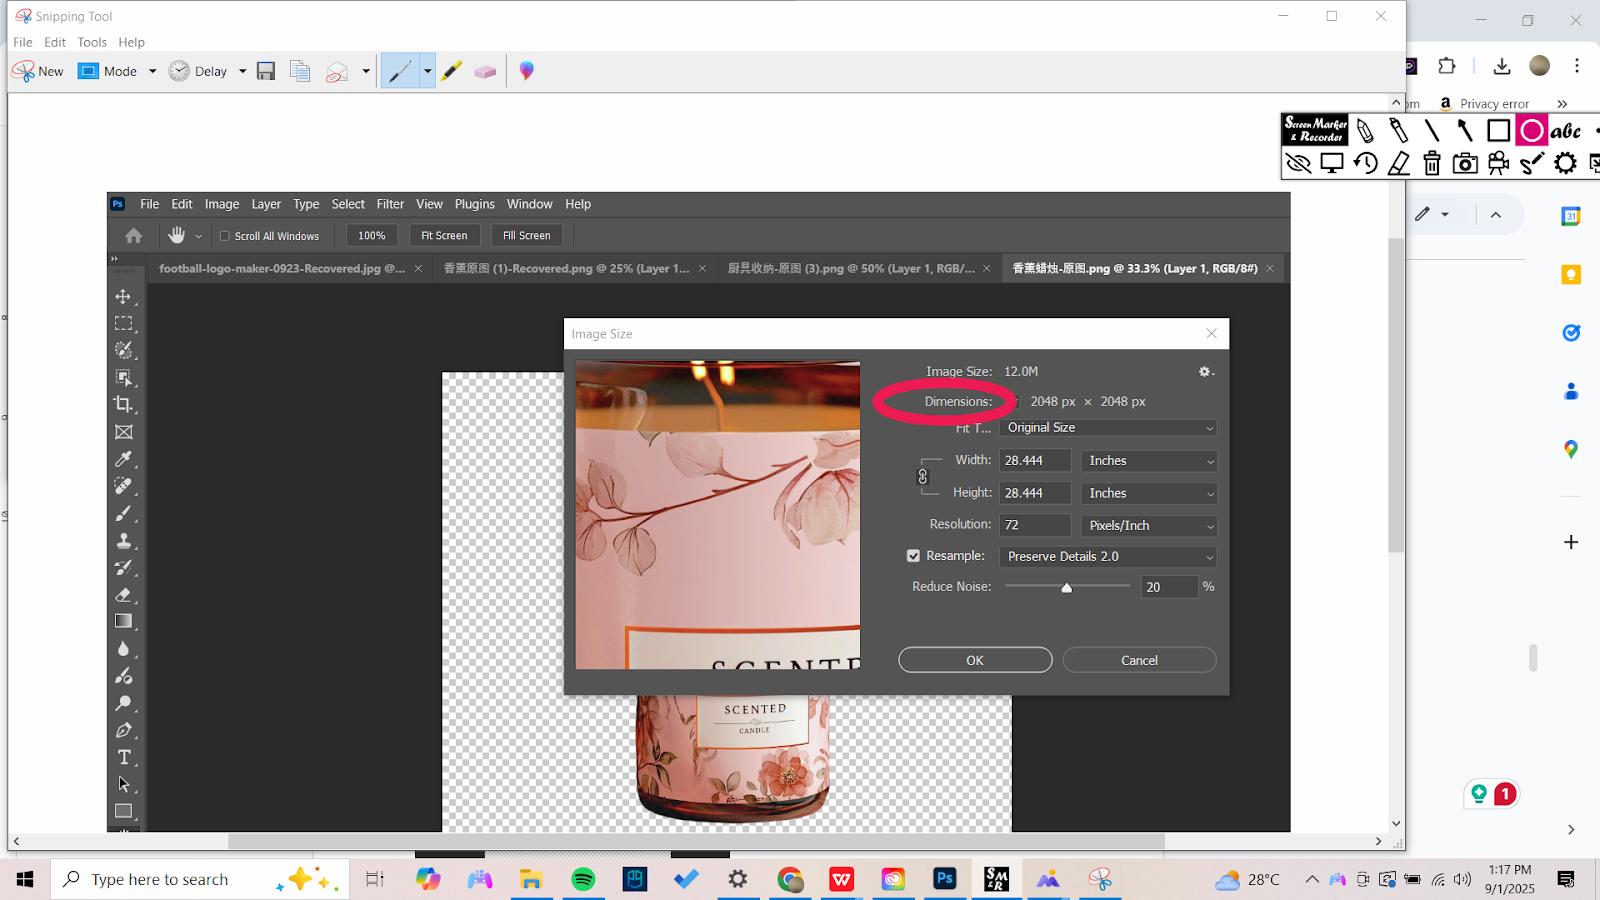Pick the pencil in Screen Marker toolbar

point(1365,131)
